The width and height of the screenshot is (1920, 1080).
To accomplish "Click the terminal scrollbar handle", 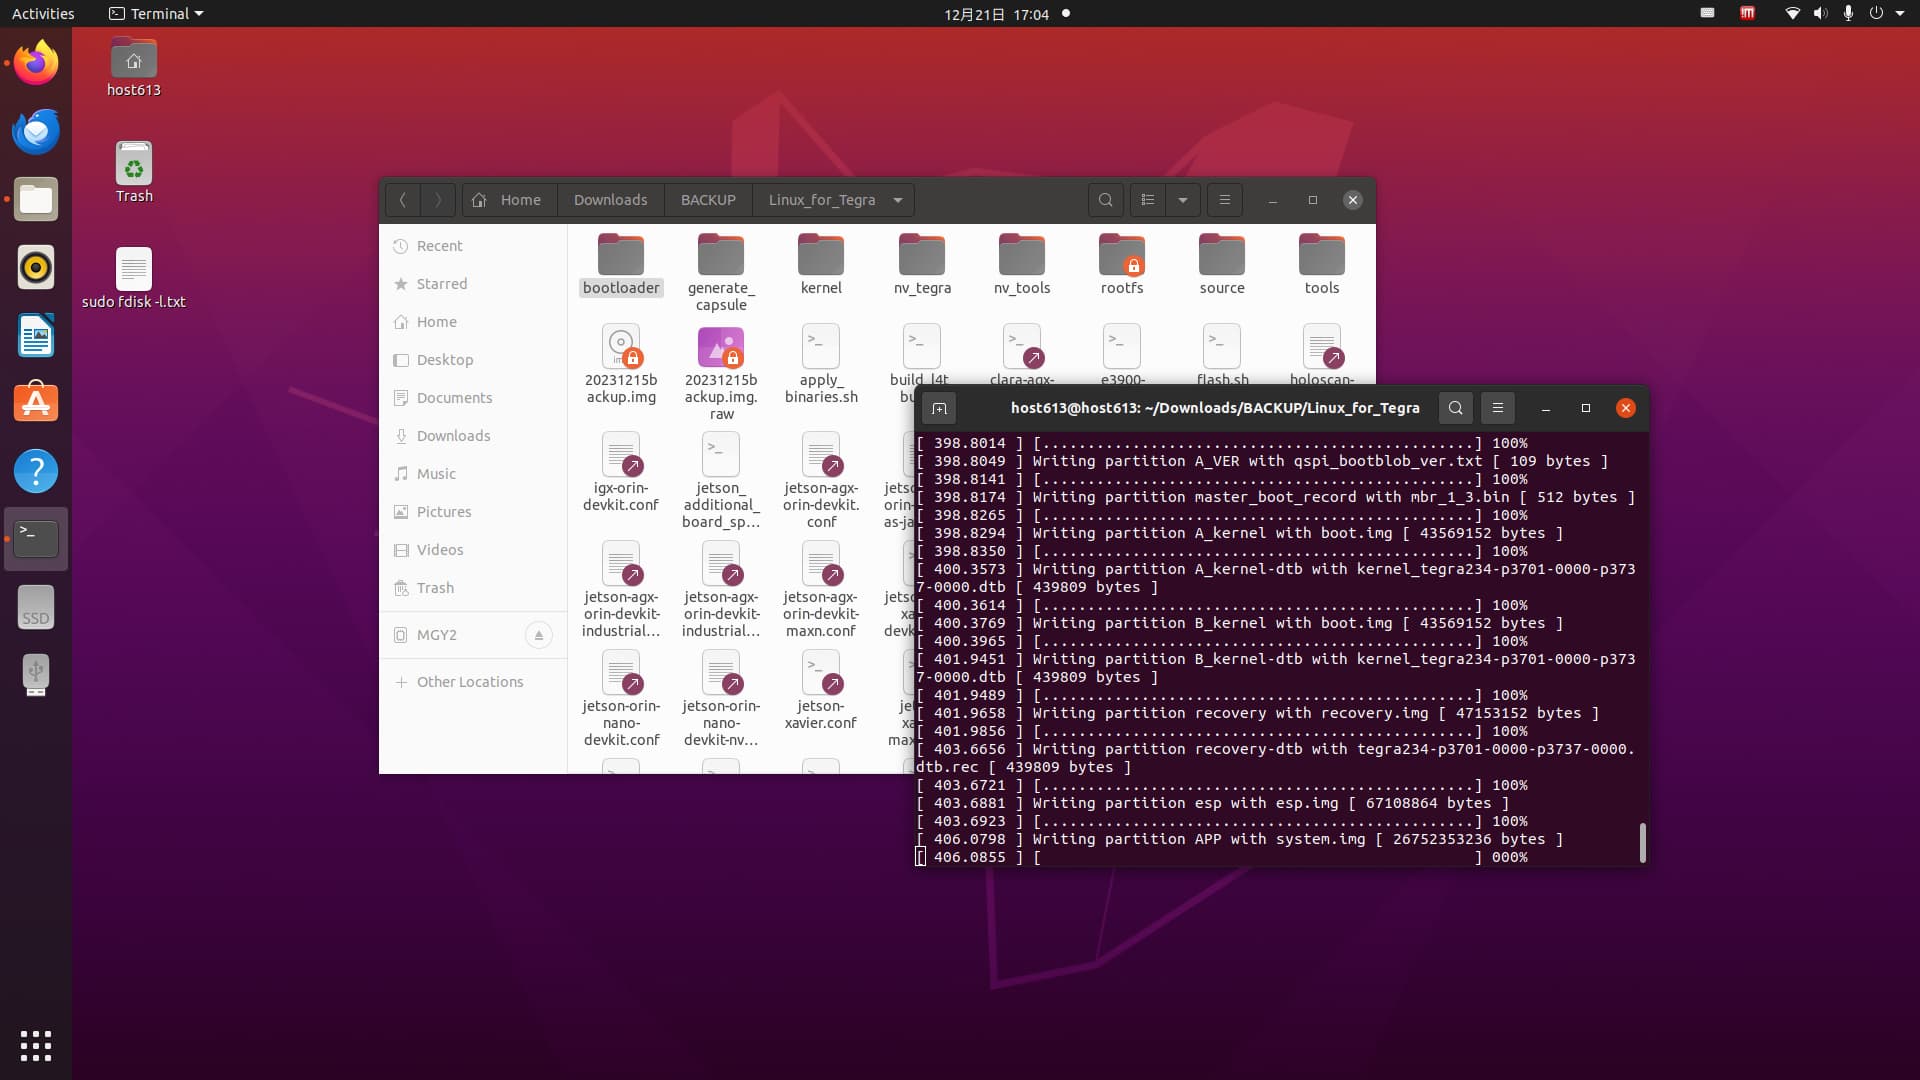I will pyautogui.click(x=1642, y=842).
